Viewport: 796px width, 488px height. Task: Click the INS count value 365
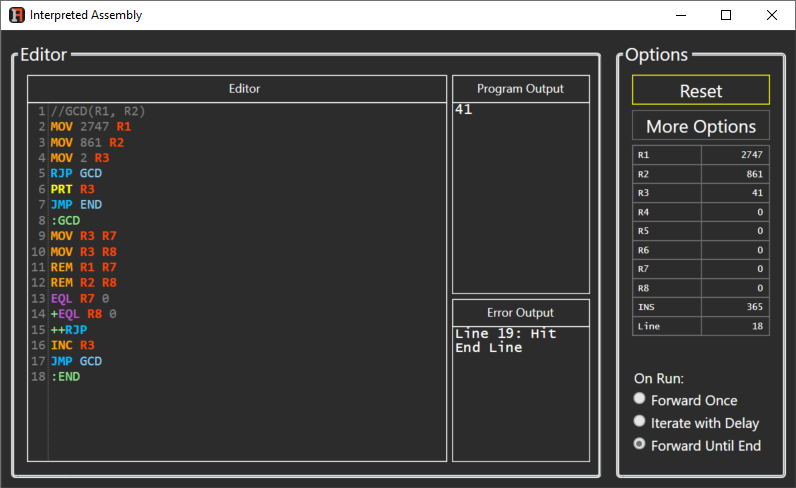pos(735,307)
